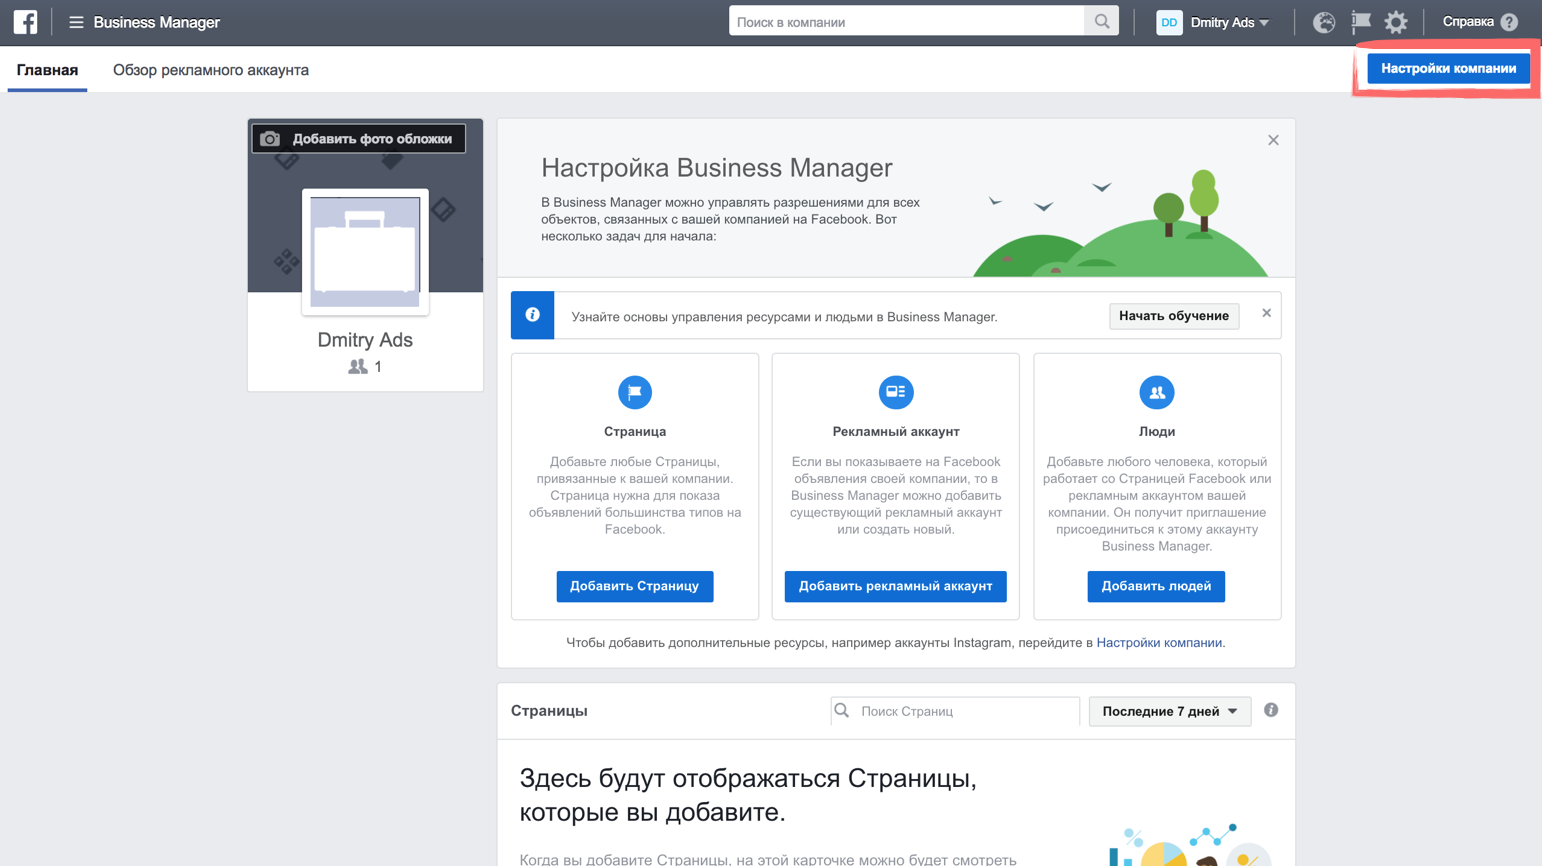Click the Начать обучение button
The width and height of the screenshot is (1542, 866).
1174,316
